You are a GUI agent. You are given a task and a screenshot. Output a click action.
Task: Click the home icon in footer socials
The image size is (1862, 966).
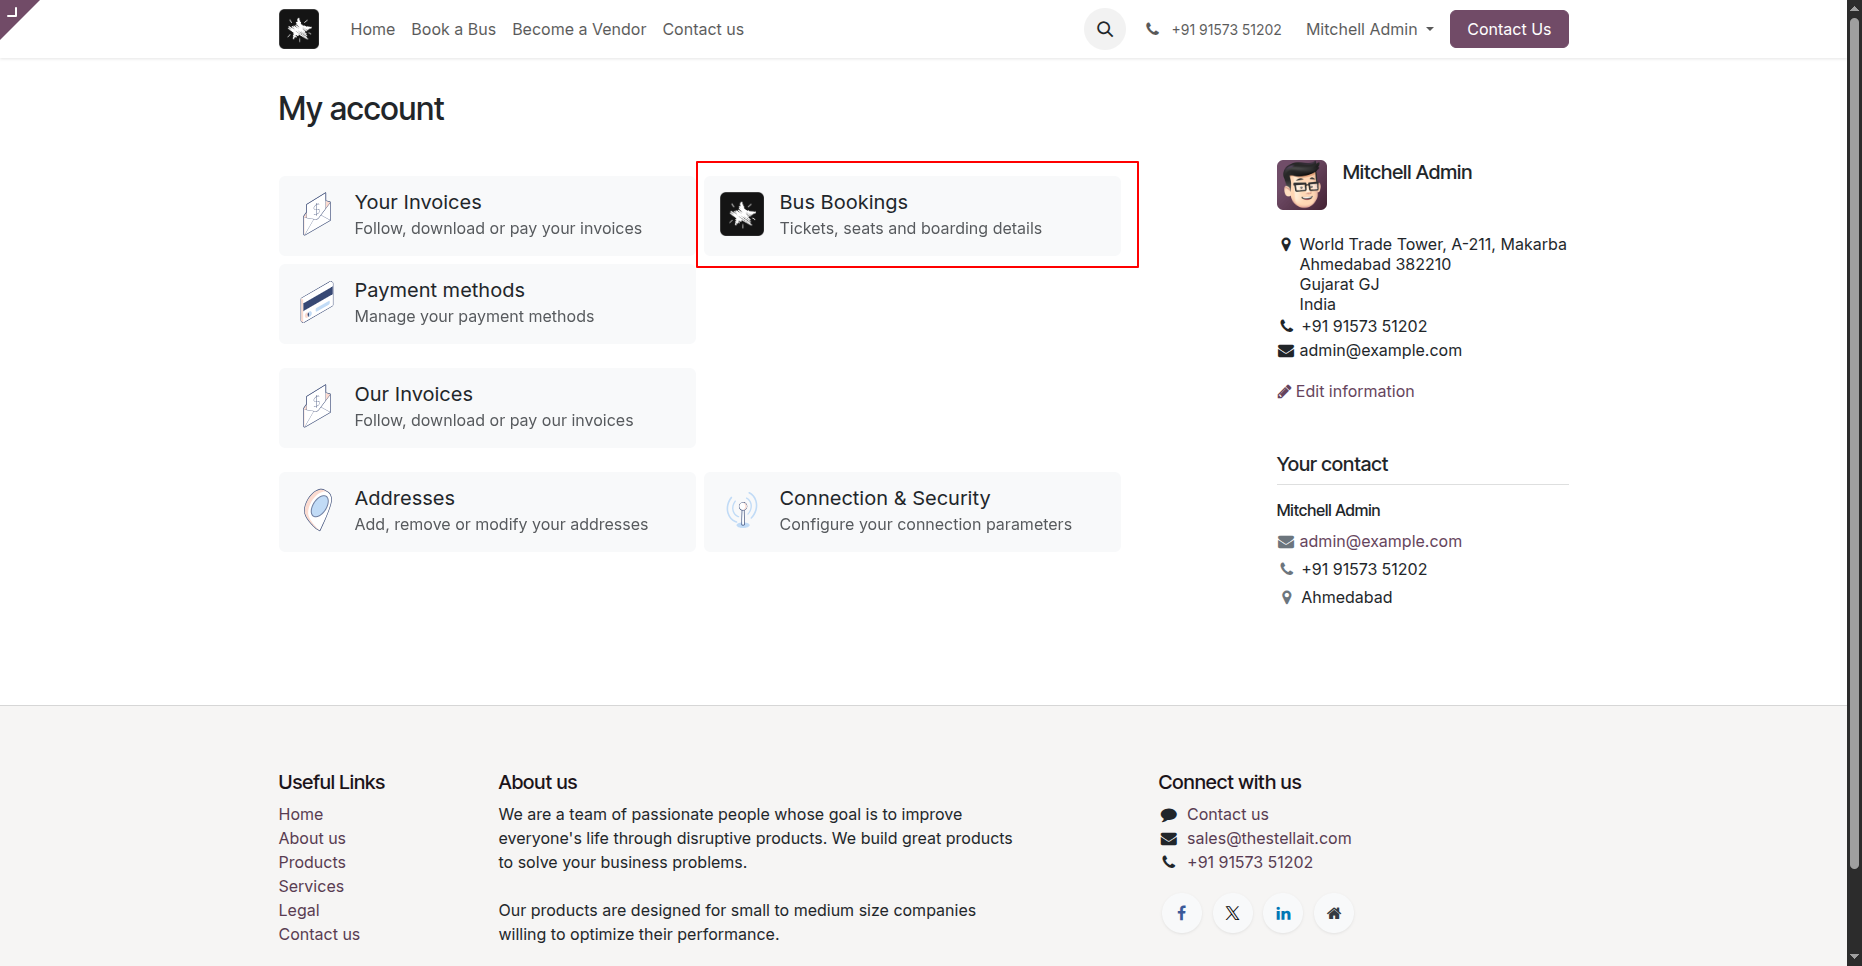tap(1334, 913)
